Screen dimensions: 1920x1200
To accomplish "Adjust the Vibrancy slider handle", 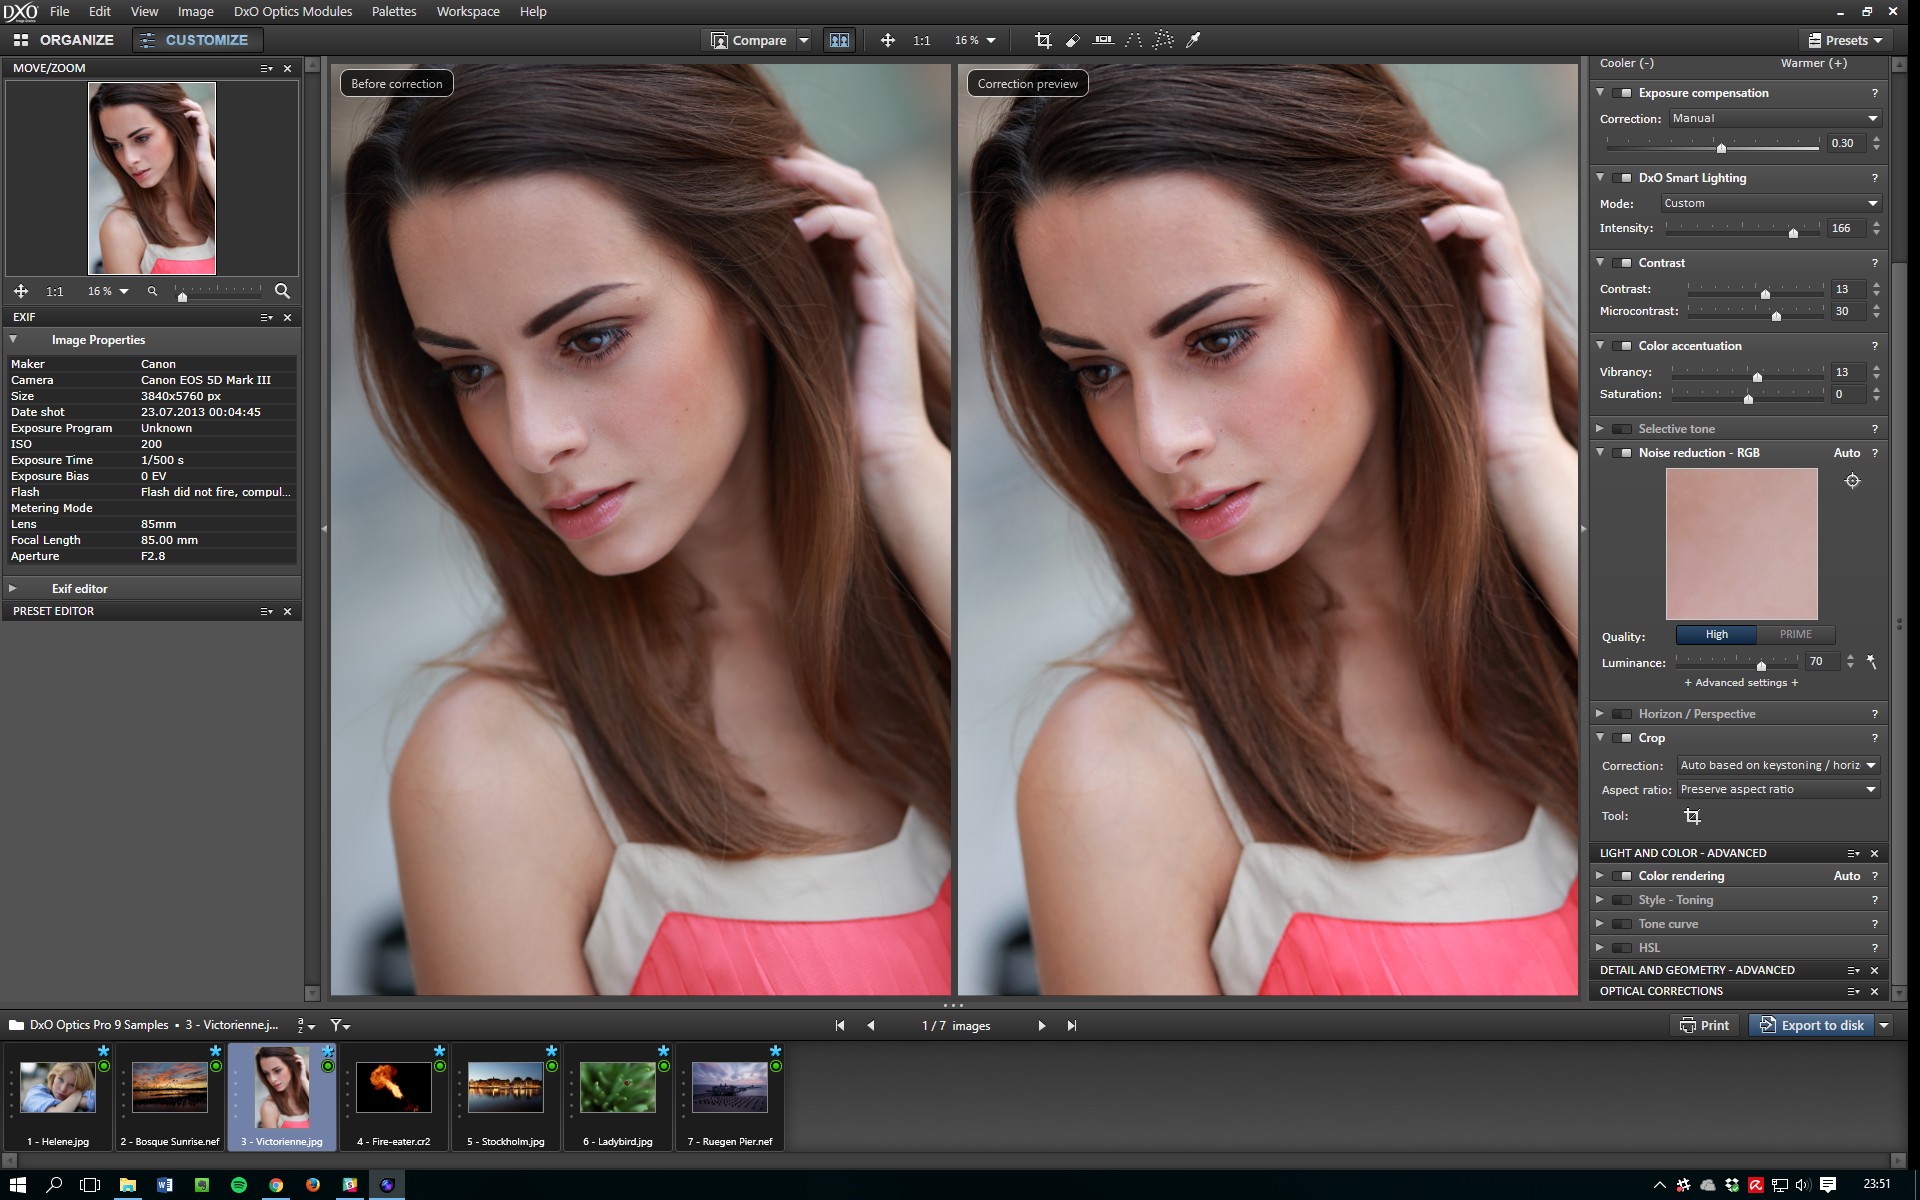I will click(1757, 376).
